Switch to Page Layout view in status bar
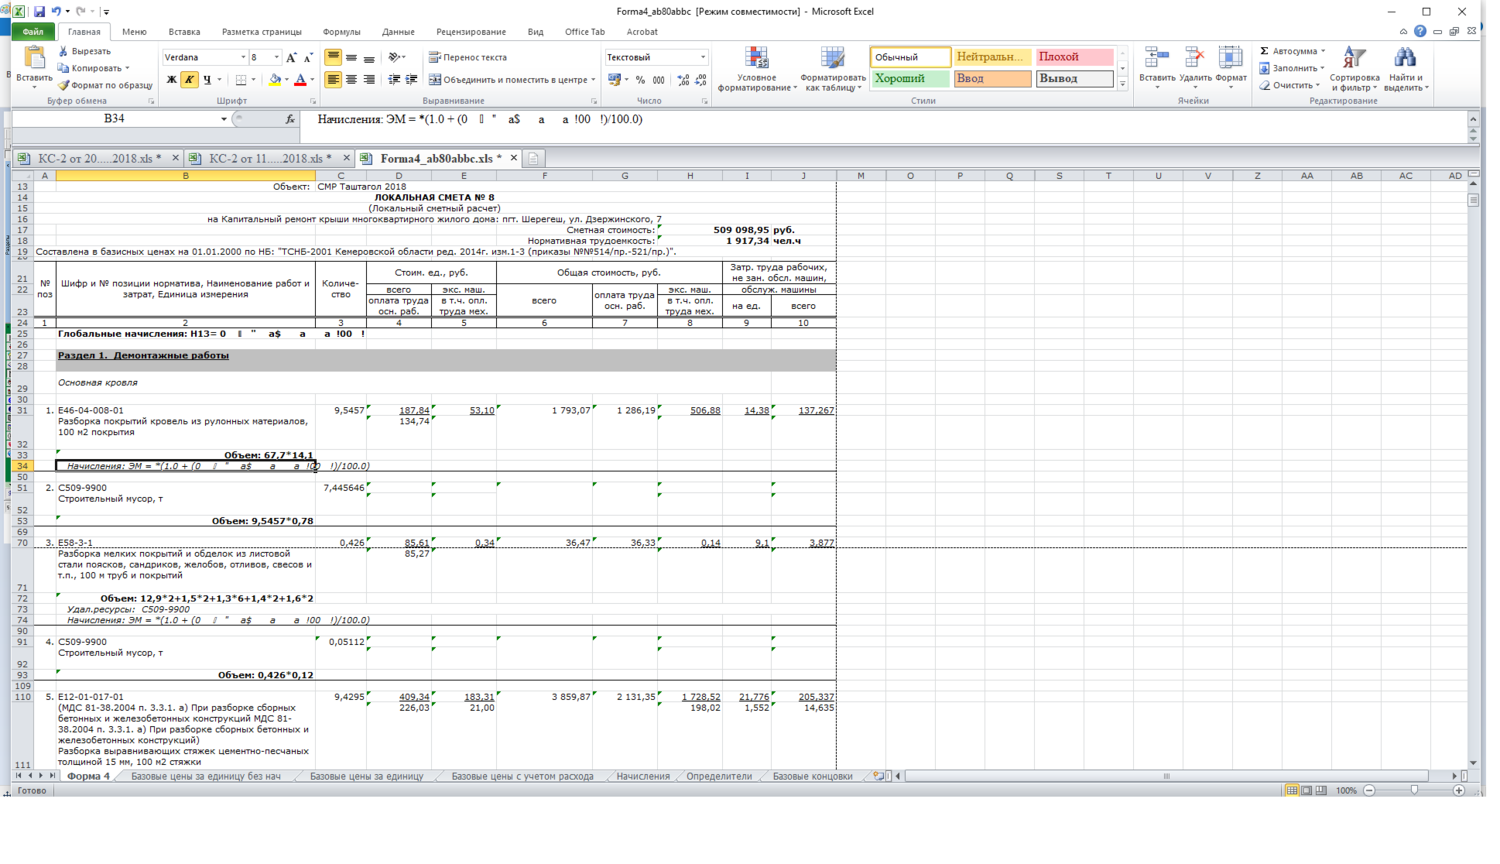This screenshot has width=1500, height=864. pyautogui.click(x=1307, y=790)
